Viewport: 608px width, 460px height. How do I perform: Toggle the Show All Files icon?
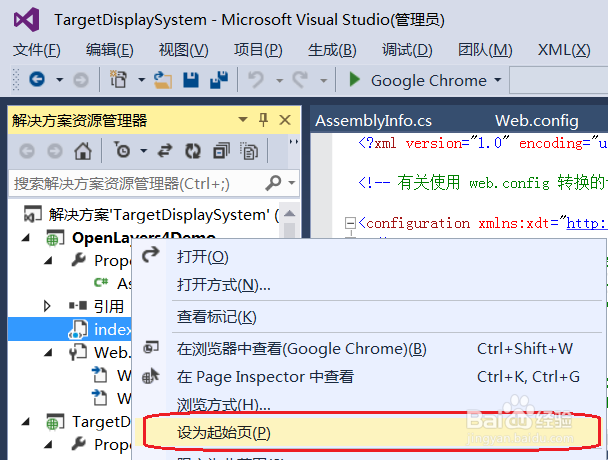[x=249, y=150]
